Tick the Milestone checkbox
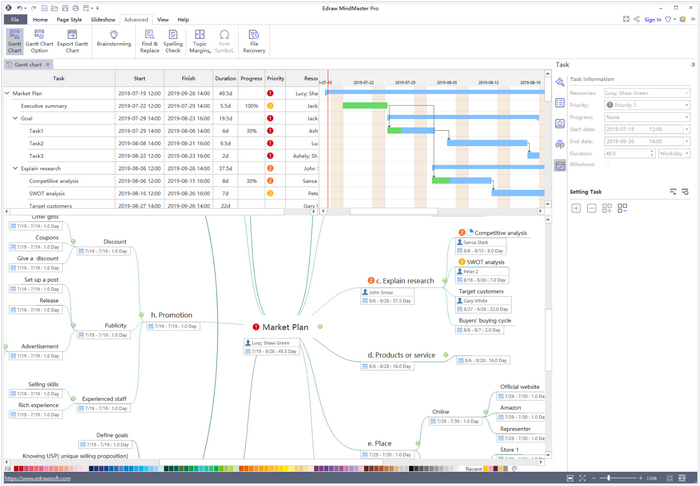Screen dimensions: 700x486 [607, 165]
